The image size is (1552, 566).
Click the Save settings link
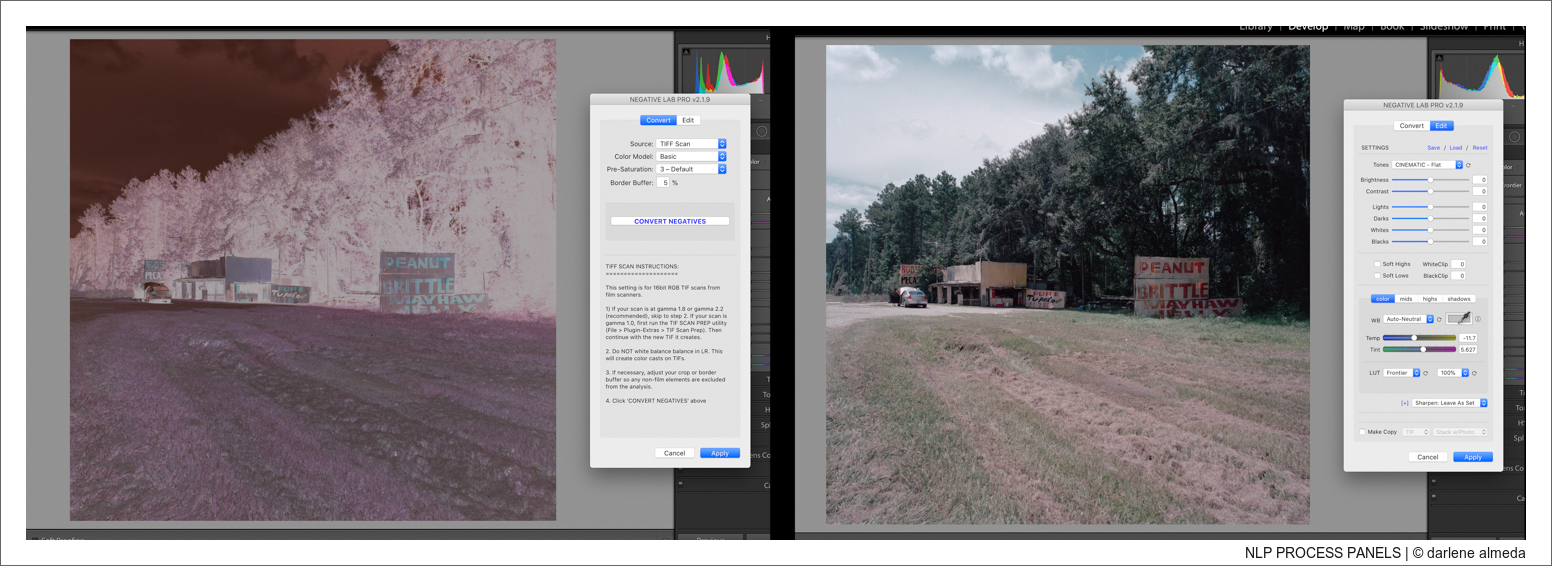(x=1434, y=148)
